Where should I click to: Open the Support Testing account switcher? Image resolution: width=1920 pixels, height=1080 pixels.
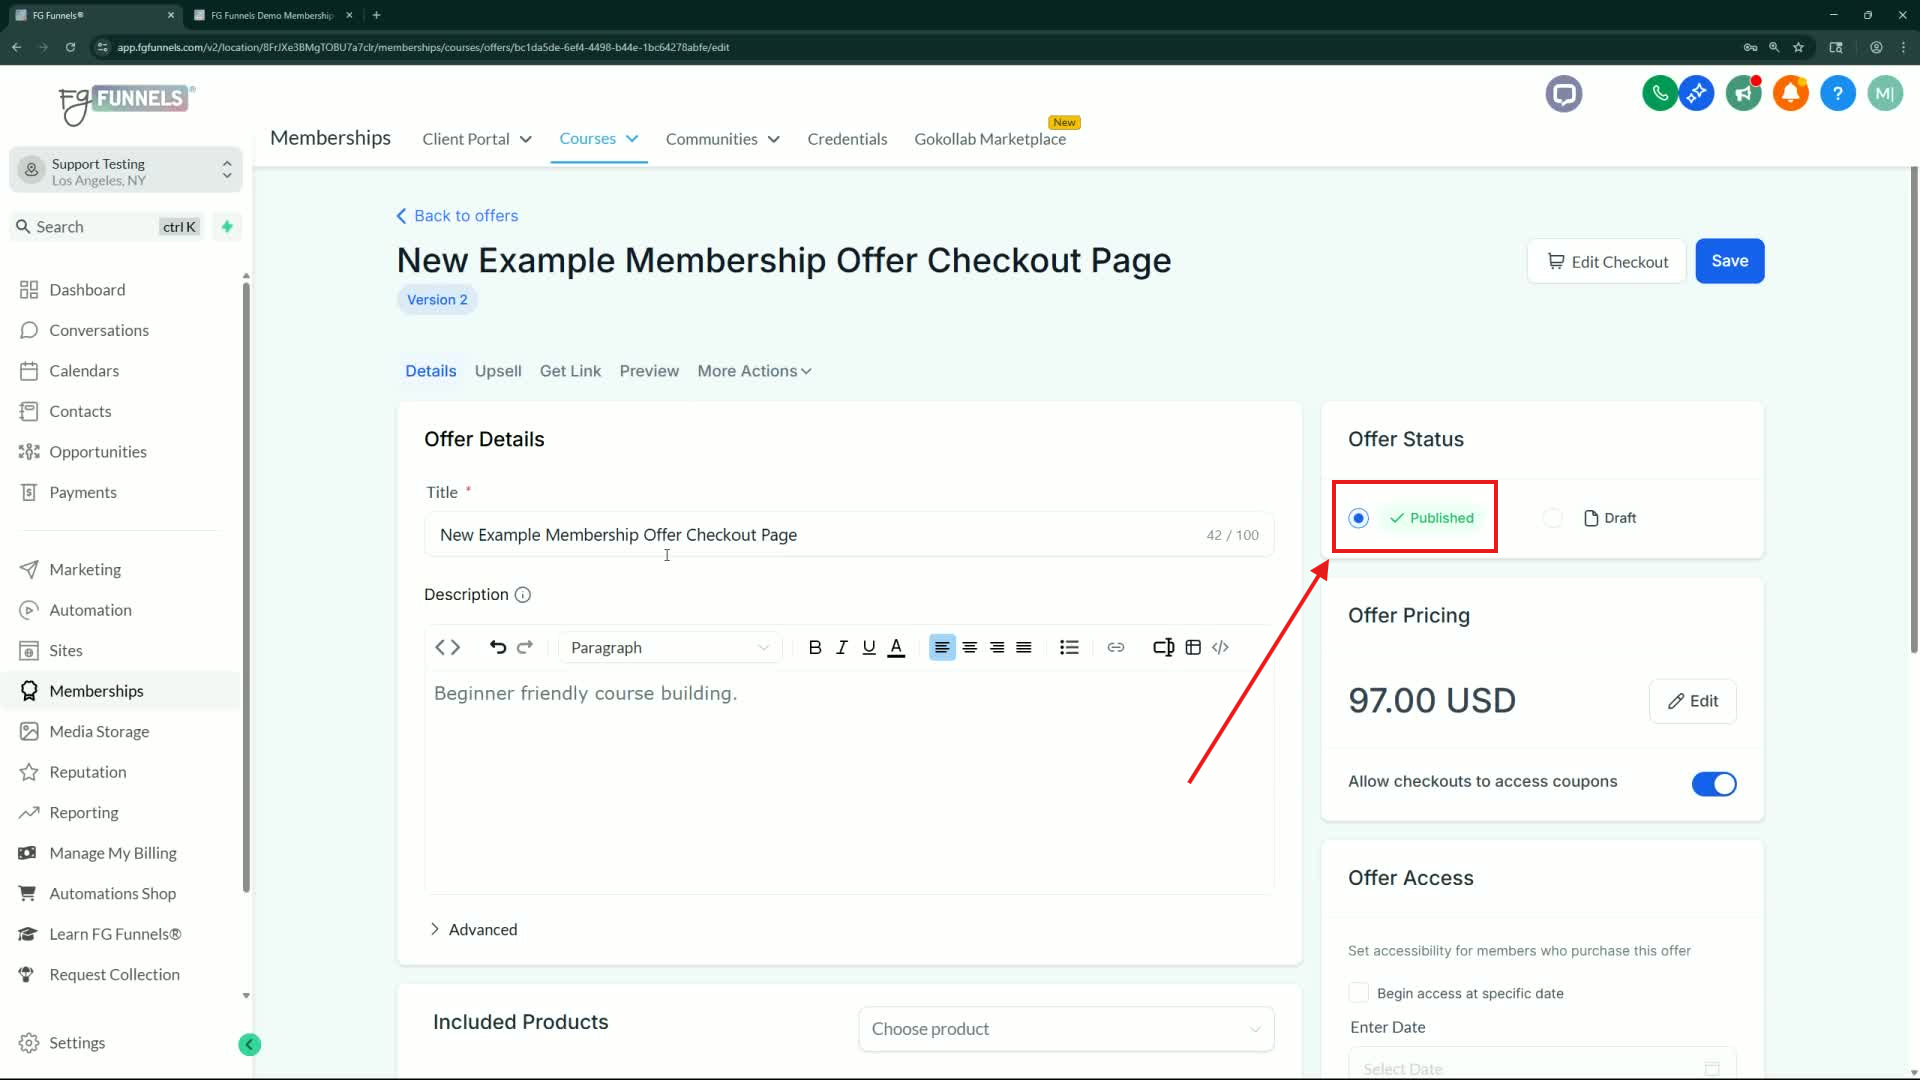(x=126, y=171)
